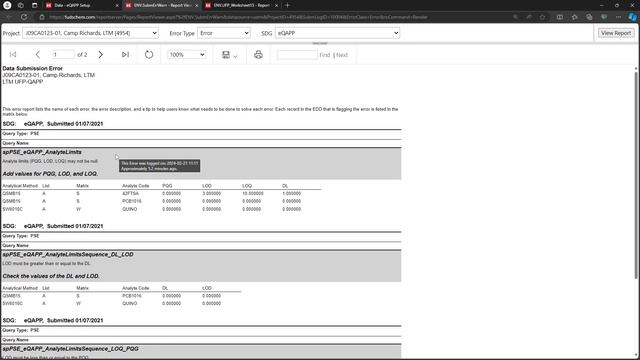Click the Analyte Code header in first table
The height and width of the screenshot is (360, 640).
tap(136, 186)
